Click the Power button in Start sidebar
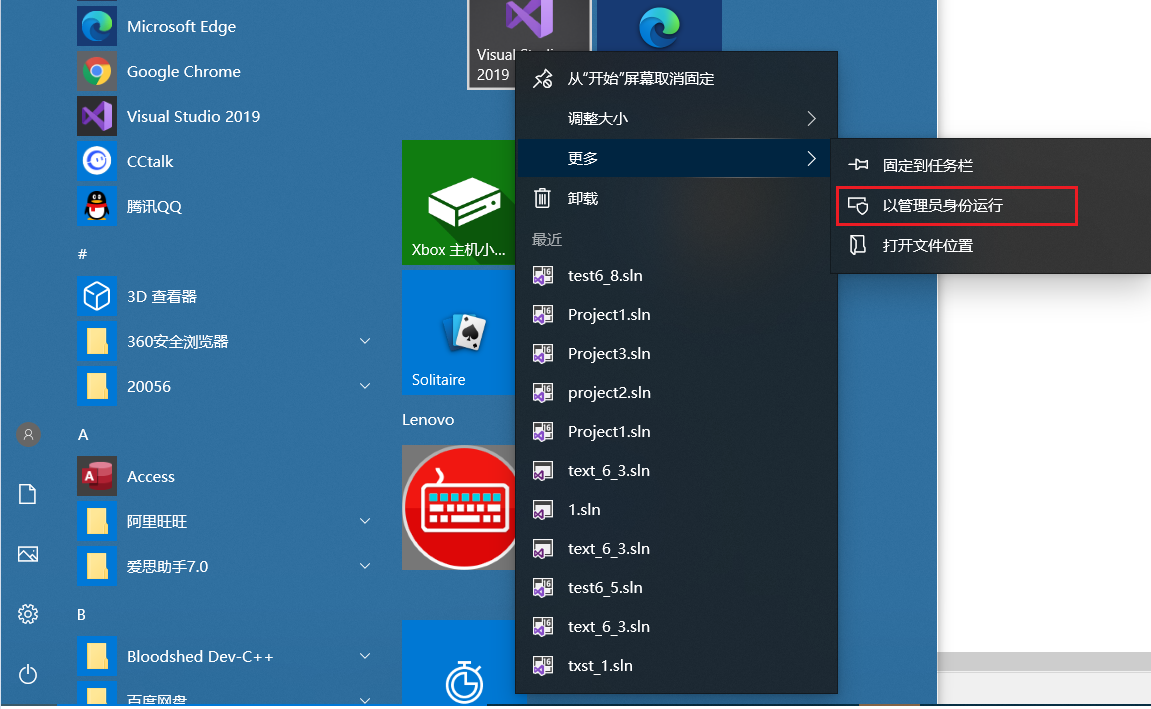The image size is (1151, 709). tap(28, 674)
